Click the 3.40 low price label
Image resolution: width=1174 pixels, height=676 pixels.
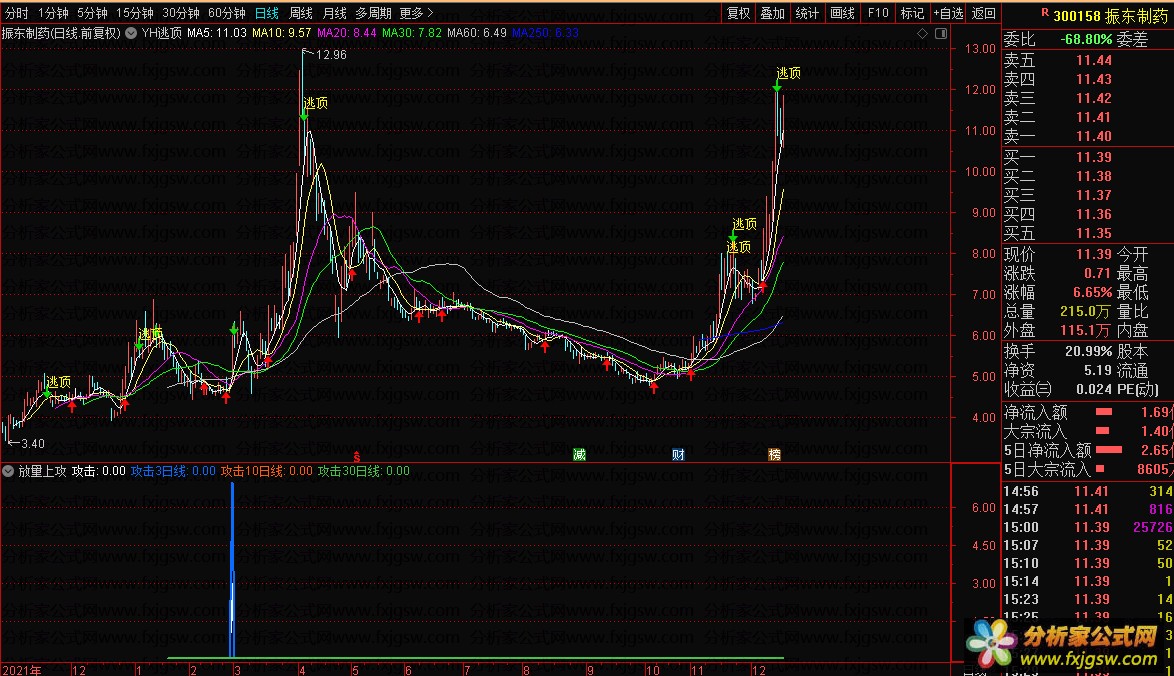coord(33,444)
